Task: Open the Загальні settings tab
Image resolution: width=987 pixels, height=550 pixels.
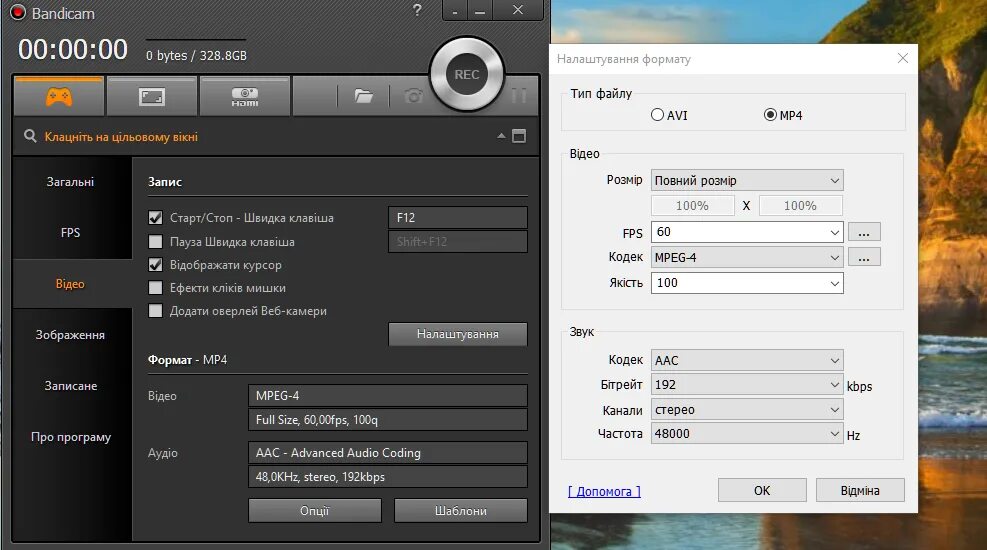Action: [x=70, y=182]
